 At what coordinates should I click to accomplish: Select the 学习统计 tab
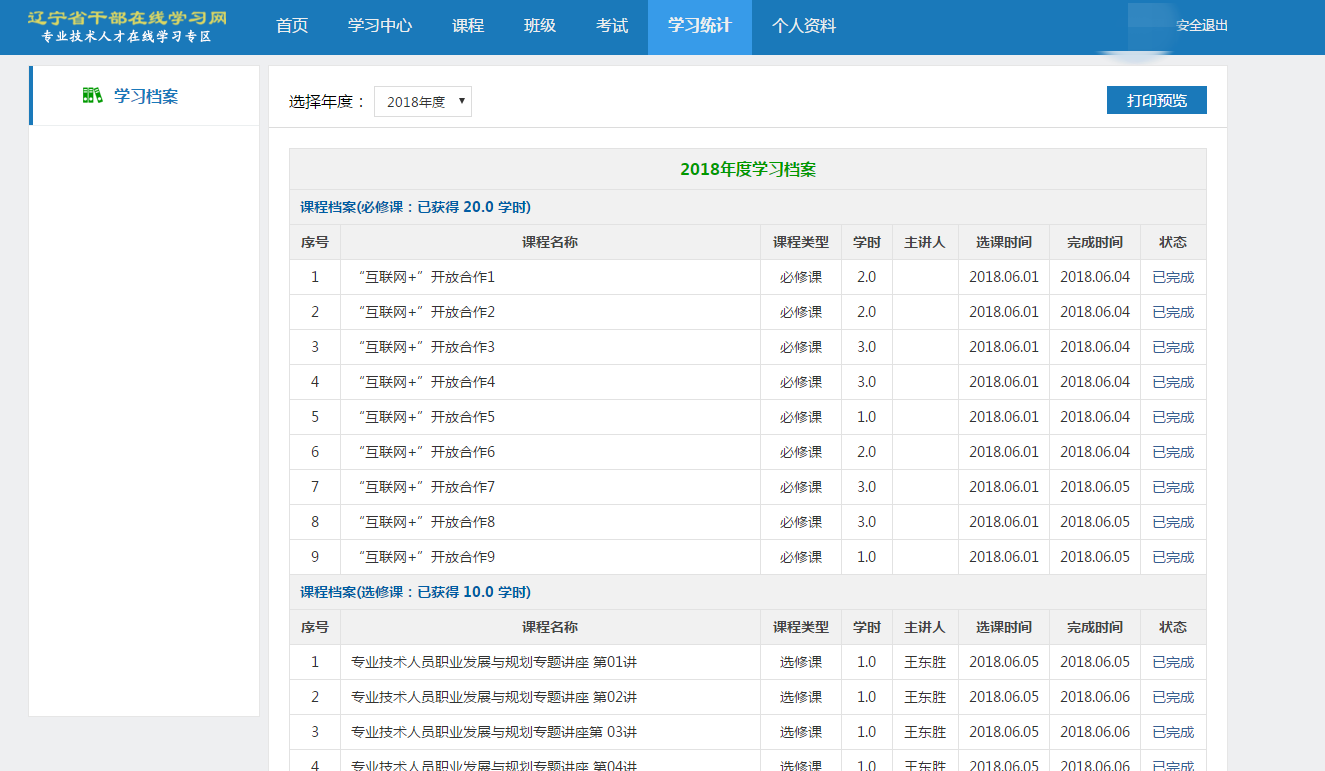700,27
